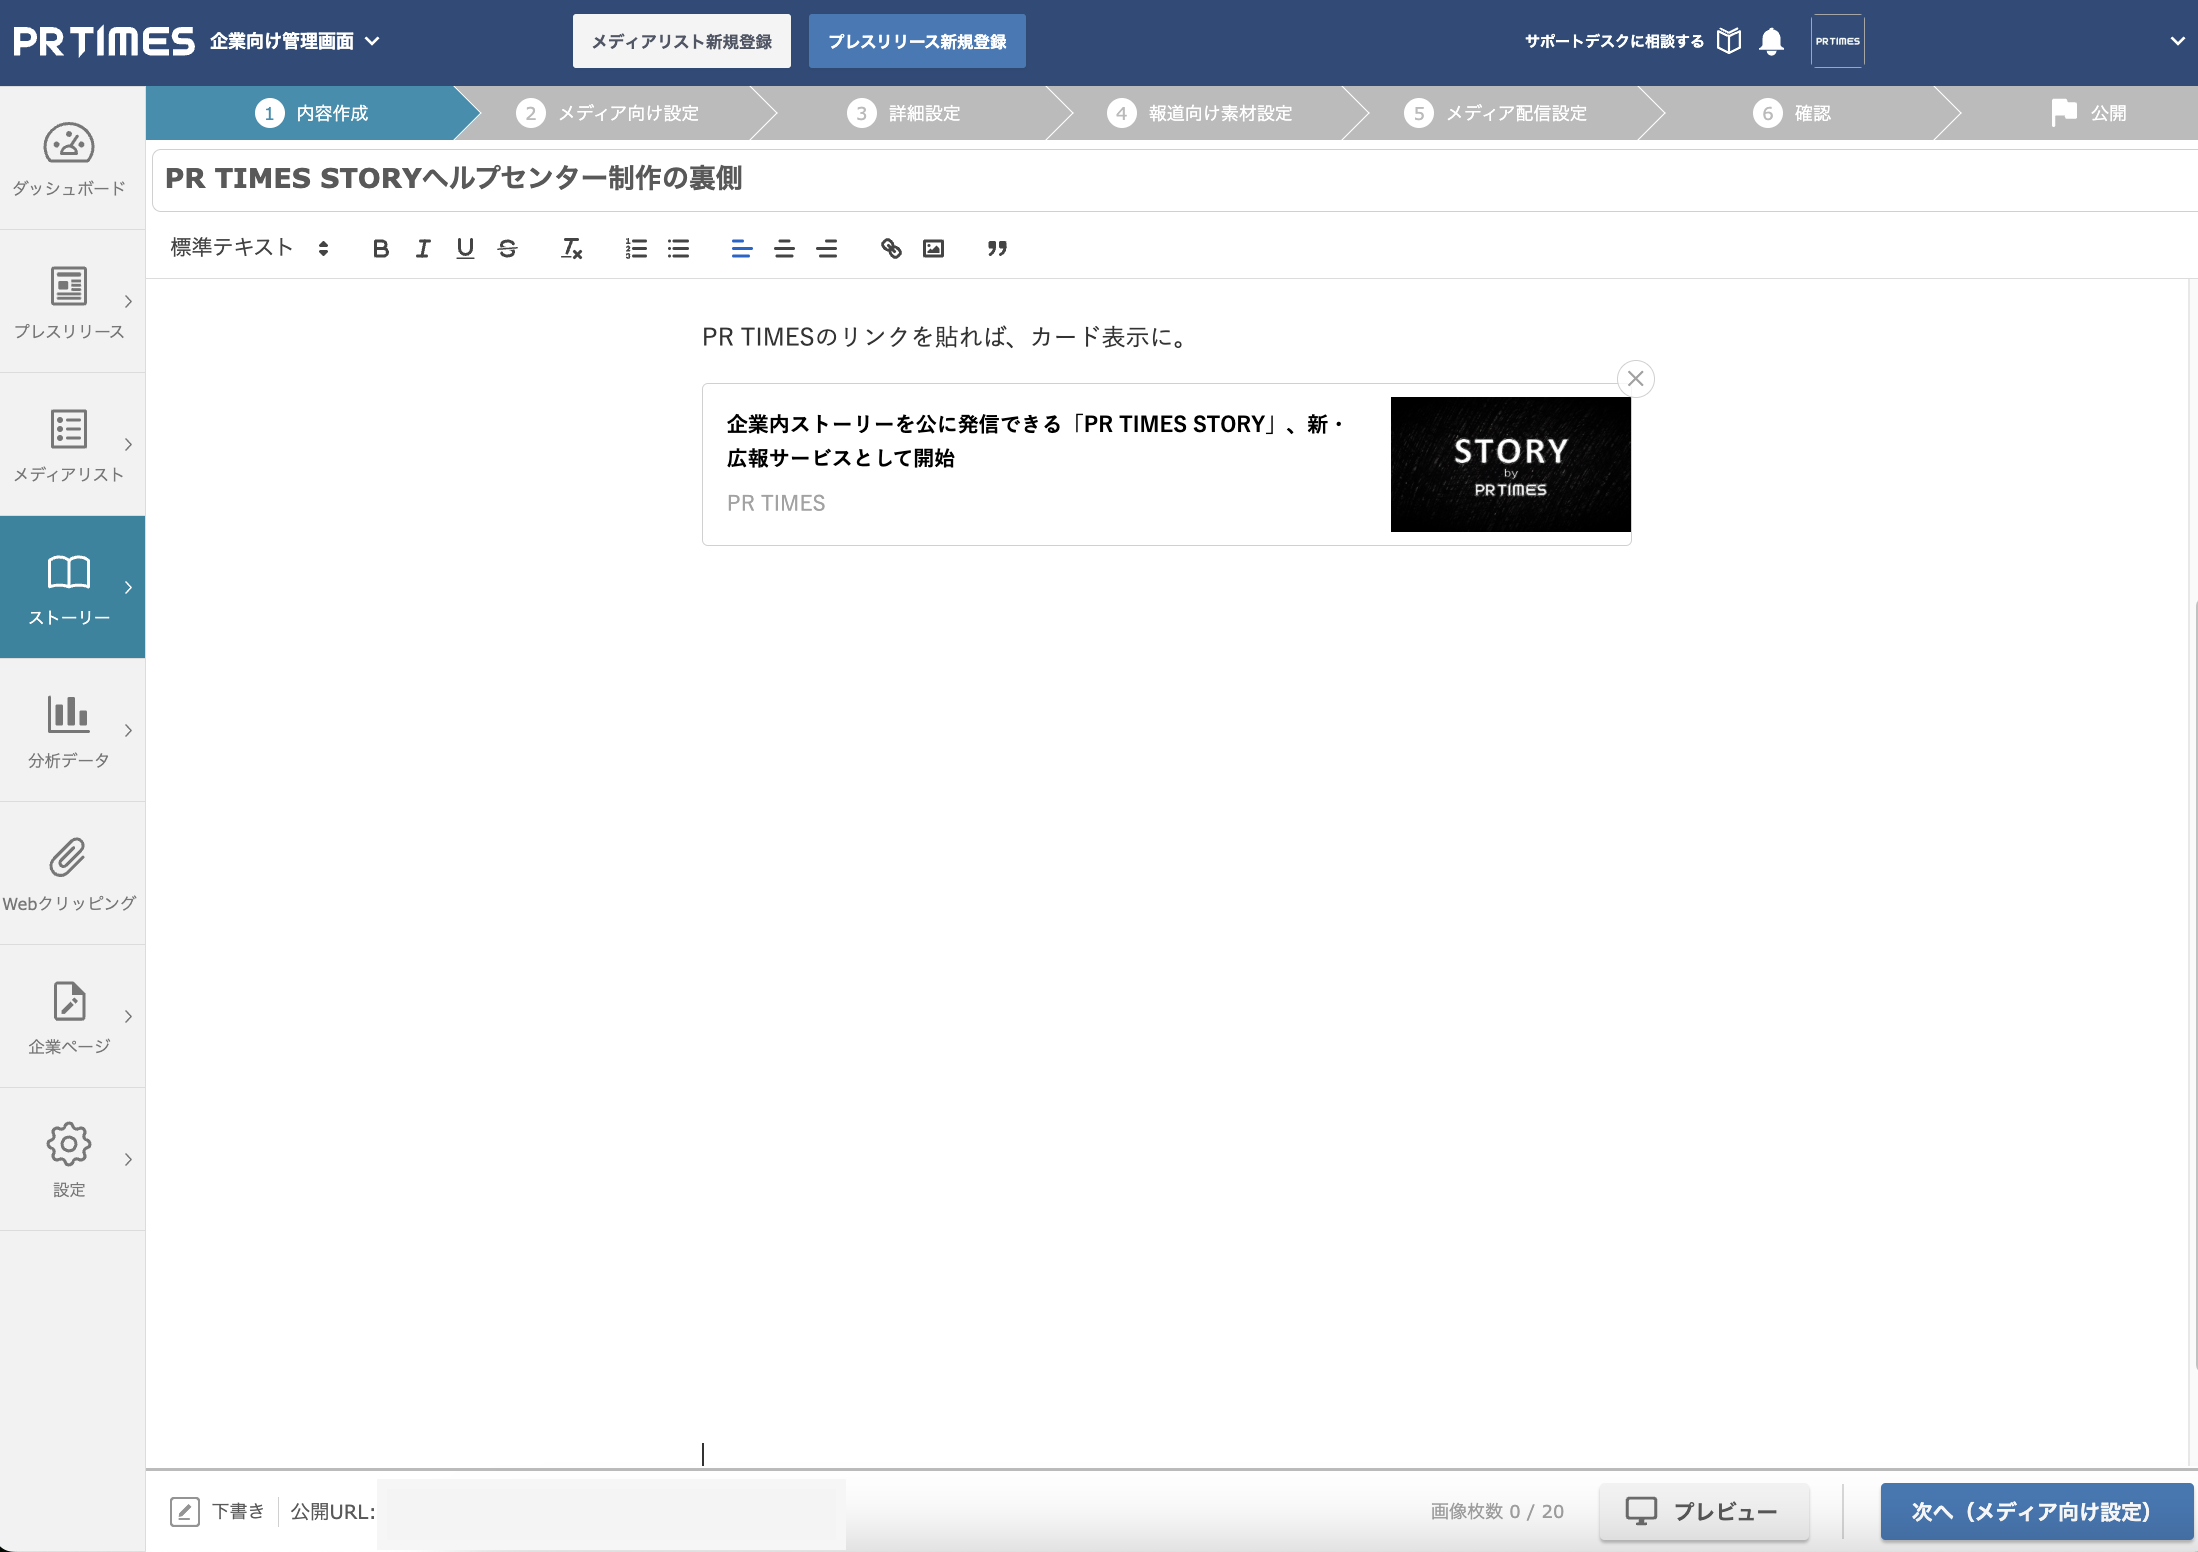Image resolution: width=2198 pixels, height=1552 pixels.
Task: Open the メディアリスト sidebar section
Action: click(69, 445)
